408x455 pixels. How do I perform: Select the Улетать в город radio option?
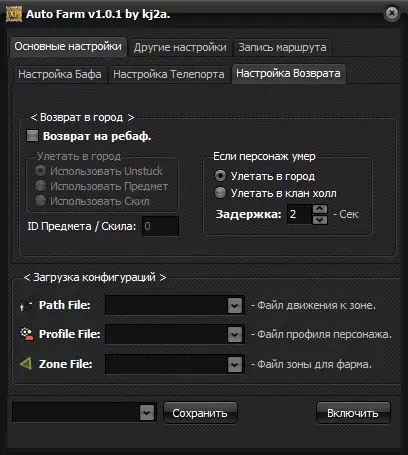click(220, 176)
